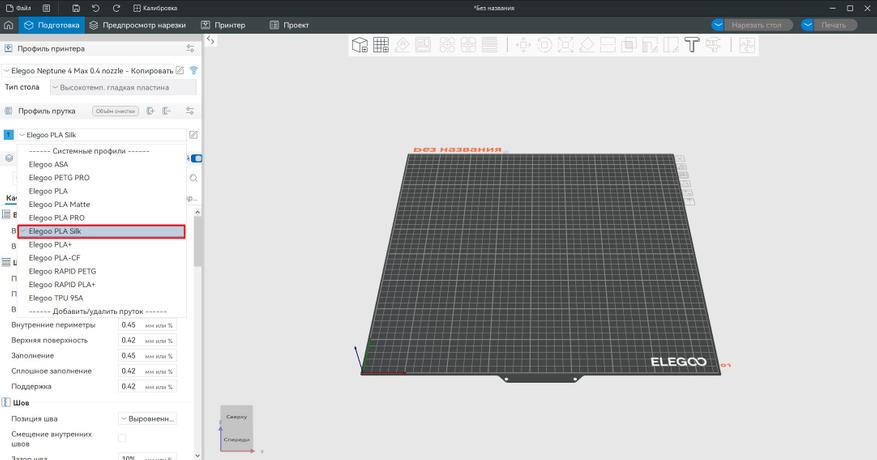
Task: Click the edit printer preset icon
Action: point(180,71)
